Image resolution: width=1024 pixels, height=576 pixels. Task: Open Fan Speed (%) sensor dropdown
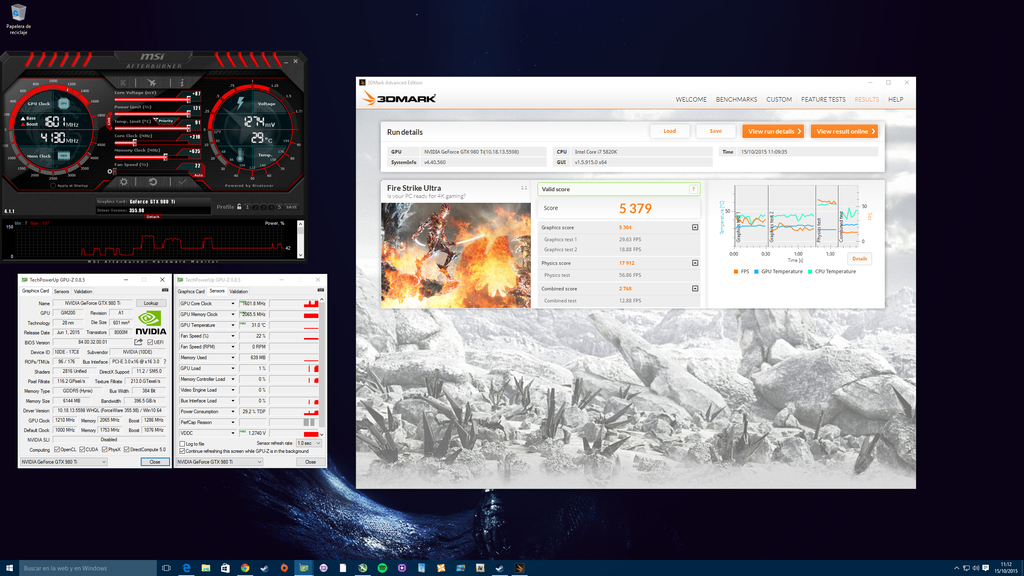point(232,336)
